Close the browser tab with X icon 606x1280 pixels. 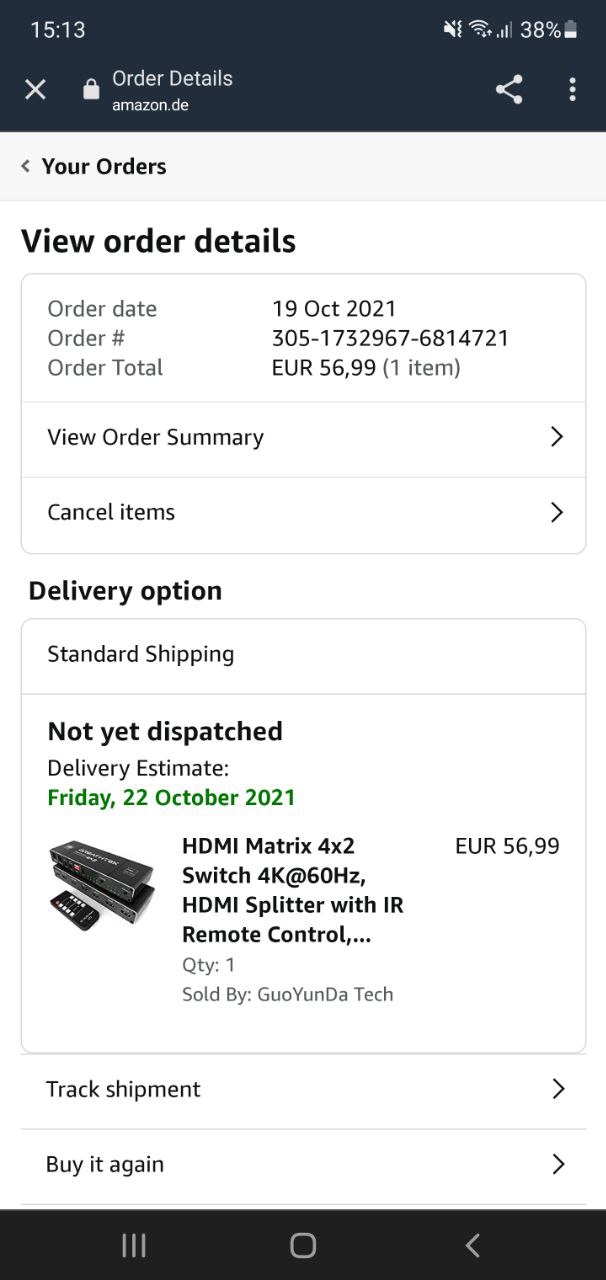35,90
